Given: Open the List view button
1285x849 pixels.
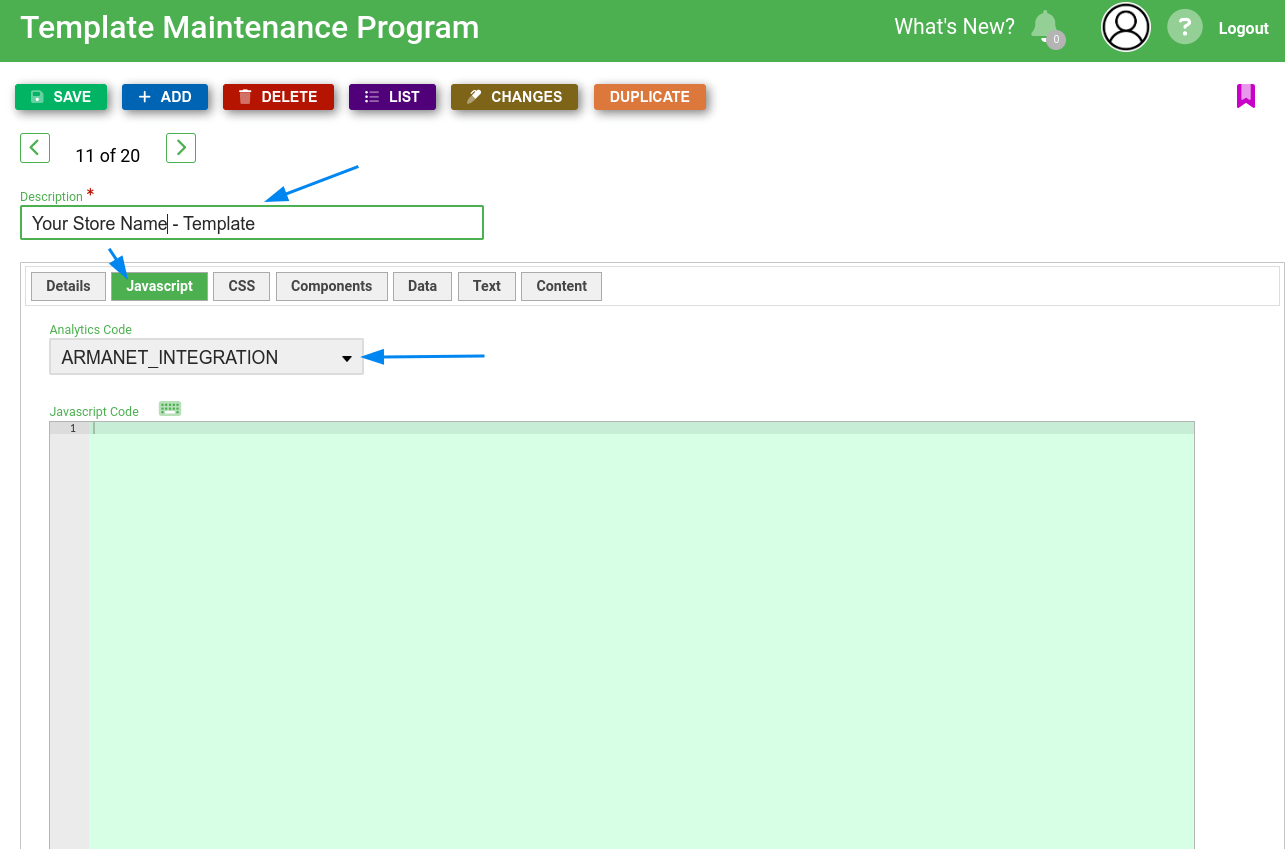Looking at the screenshot, I should (392, 97).
